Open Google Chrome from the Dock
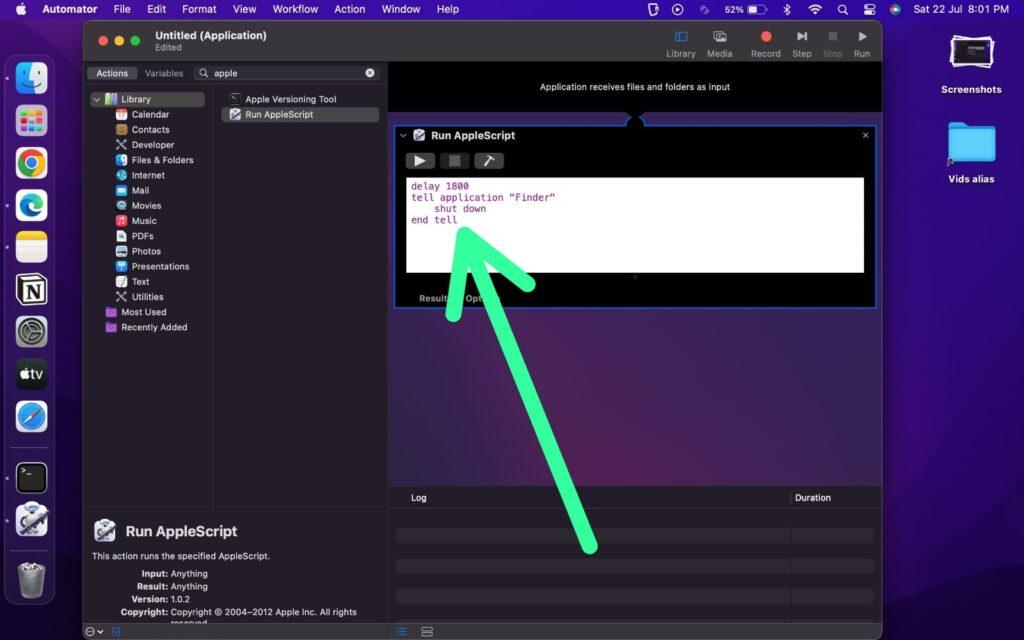This screenshot has width=1024, height=640. tap(31, 163)
